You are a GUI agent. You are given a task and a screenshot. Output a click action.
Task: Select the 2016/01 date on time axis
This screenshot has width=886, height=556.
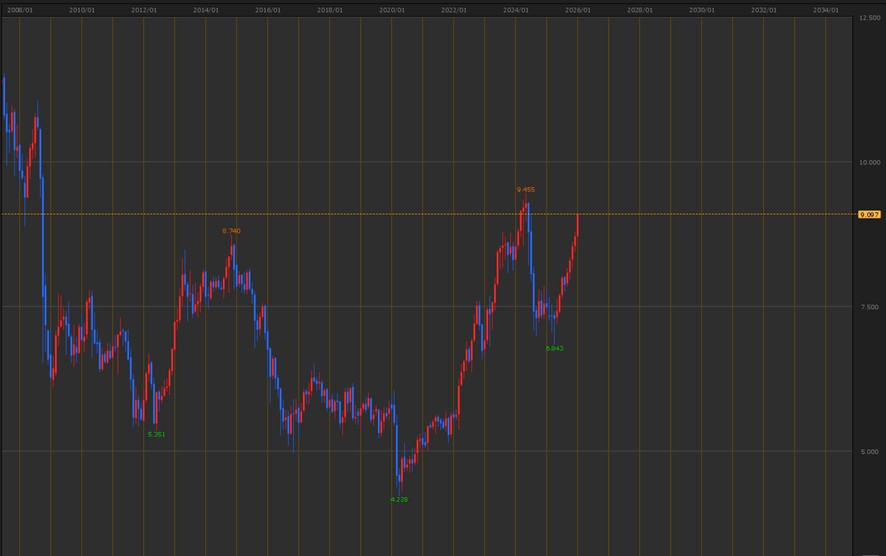[268, 9]
